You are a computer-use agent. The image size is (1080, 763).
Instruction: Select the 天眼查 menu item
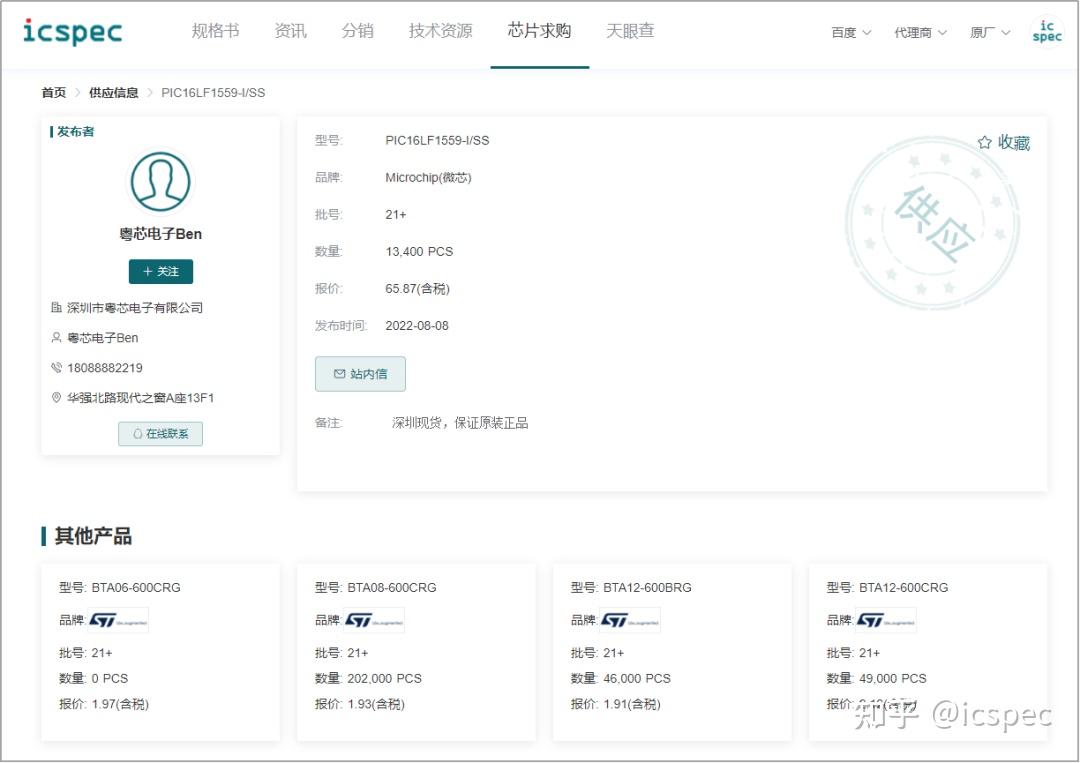coord(630,31)
